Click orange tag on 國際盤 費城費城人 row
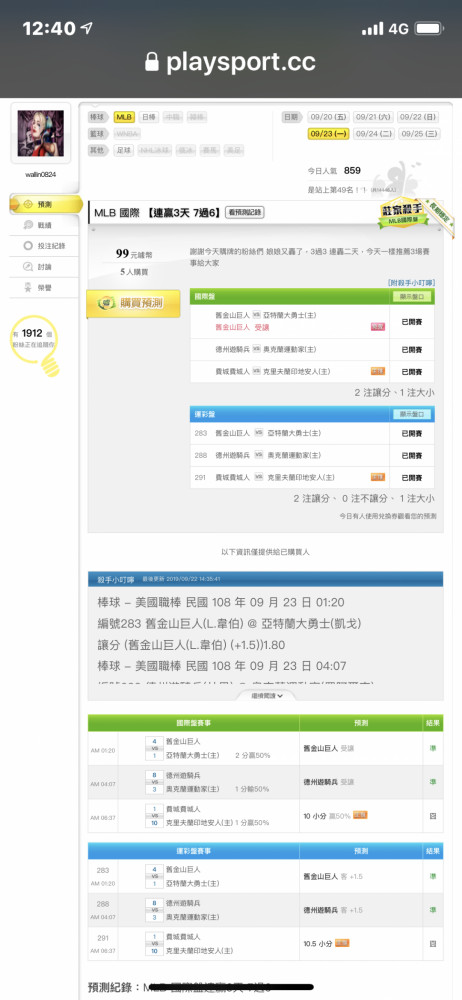The image size is (462, 1000). [x=378, y=371]
